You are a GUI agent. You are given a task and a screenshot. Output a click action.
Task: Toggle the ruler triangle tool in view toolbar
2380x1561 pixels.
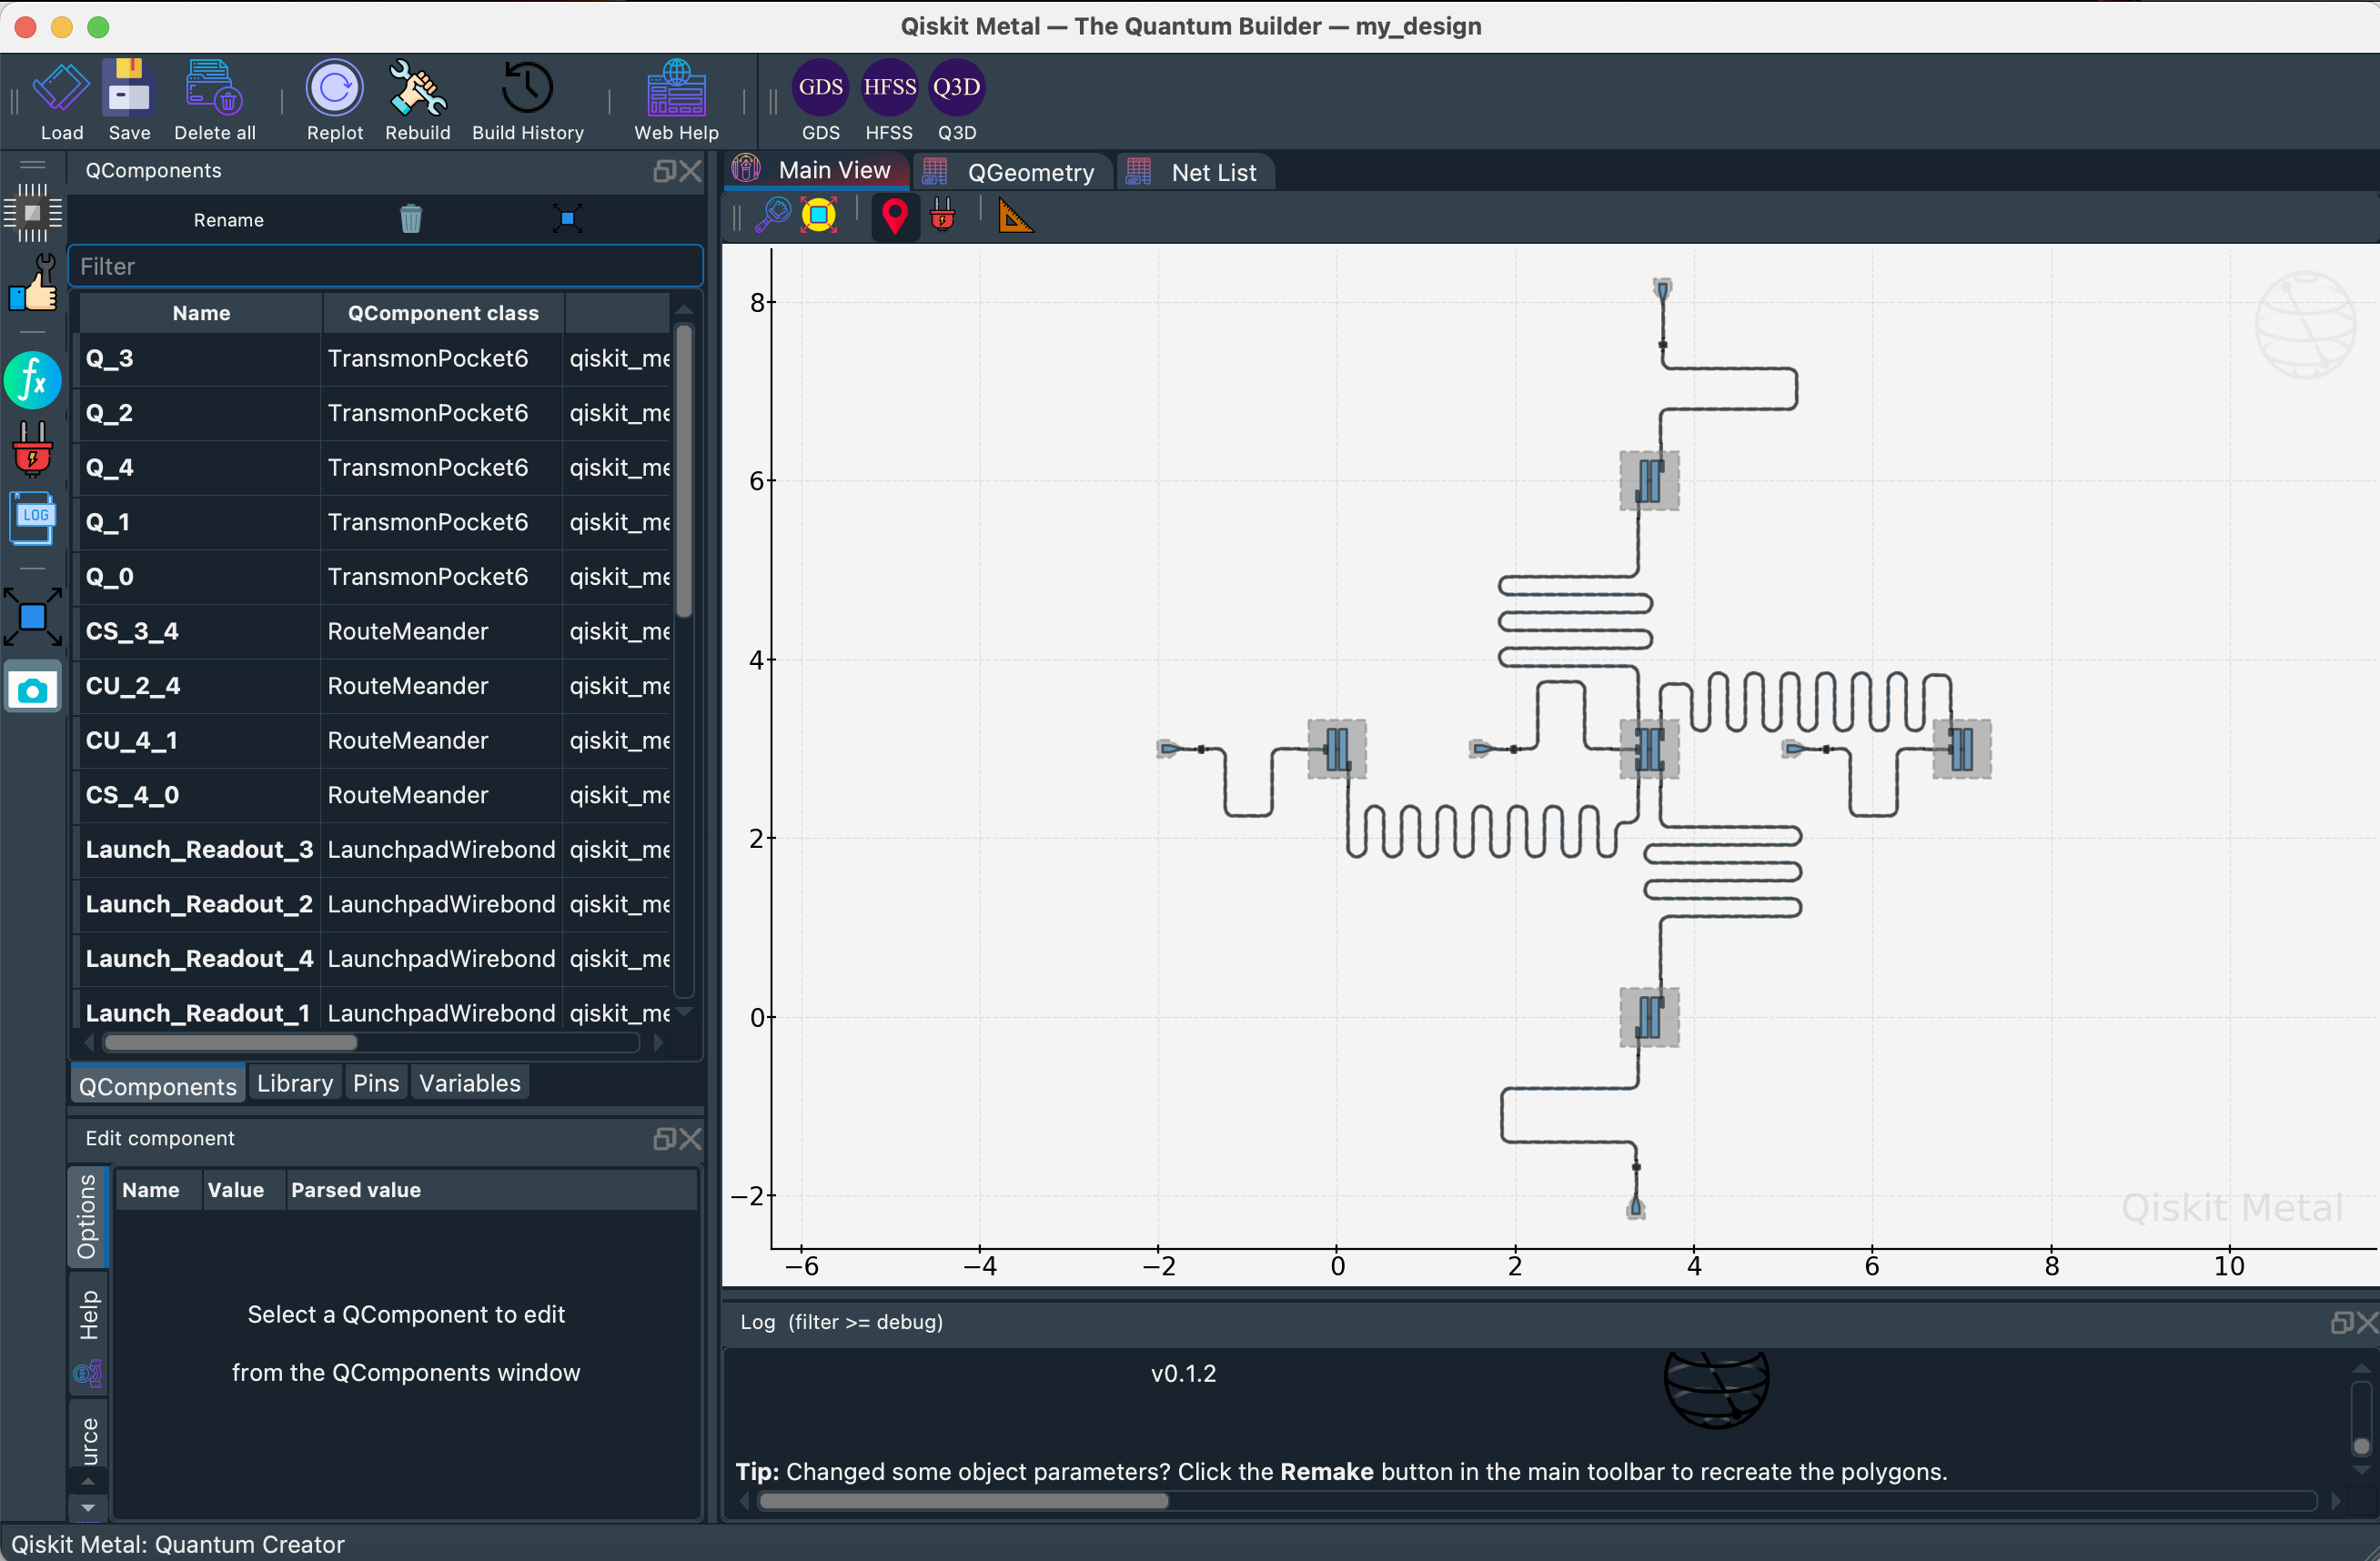[x=1014, y=216]
